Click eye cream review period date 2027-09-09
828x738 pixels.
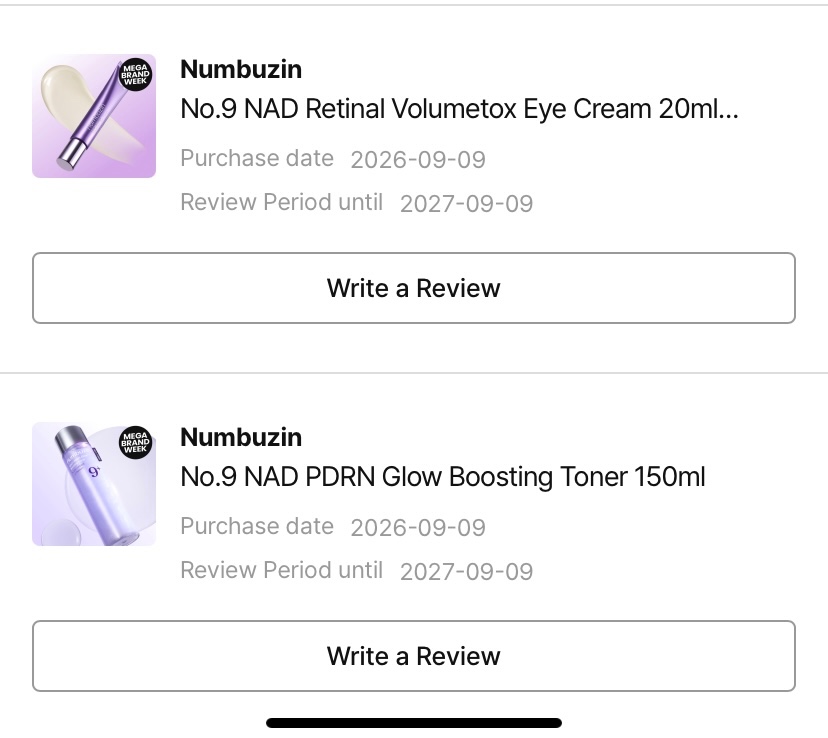coord(466,203)
